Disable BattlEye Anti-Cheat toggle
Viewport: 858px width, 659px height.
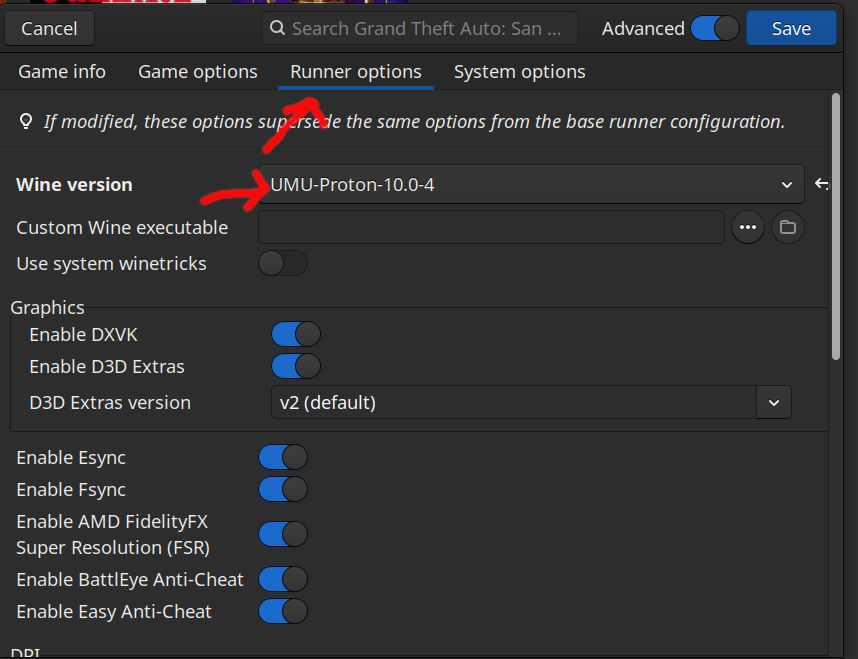[x=283, y=579]
